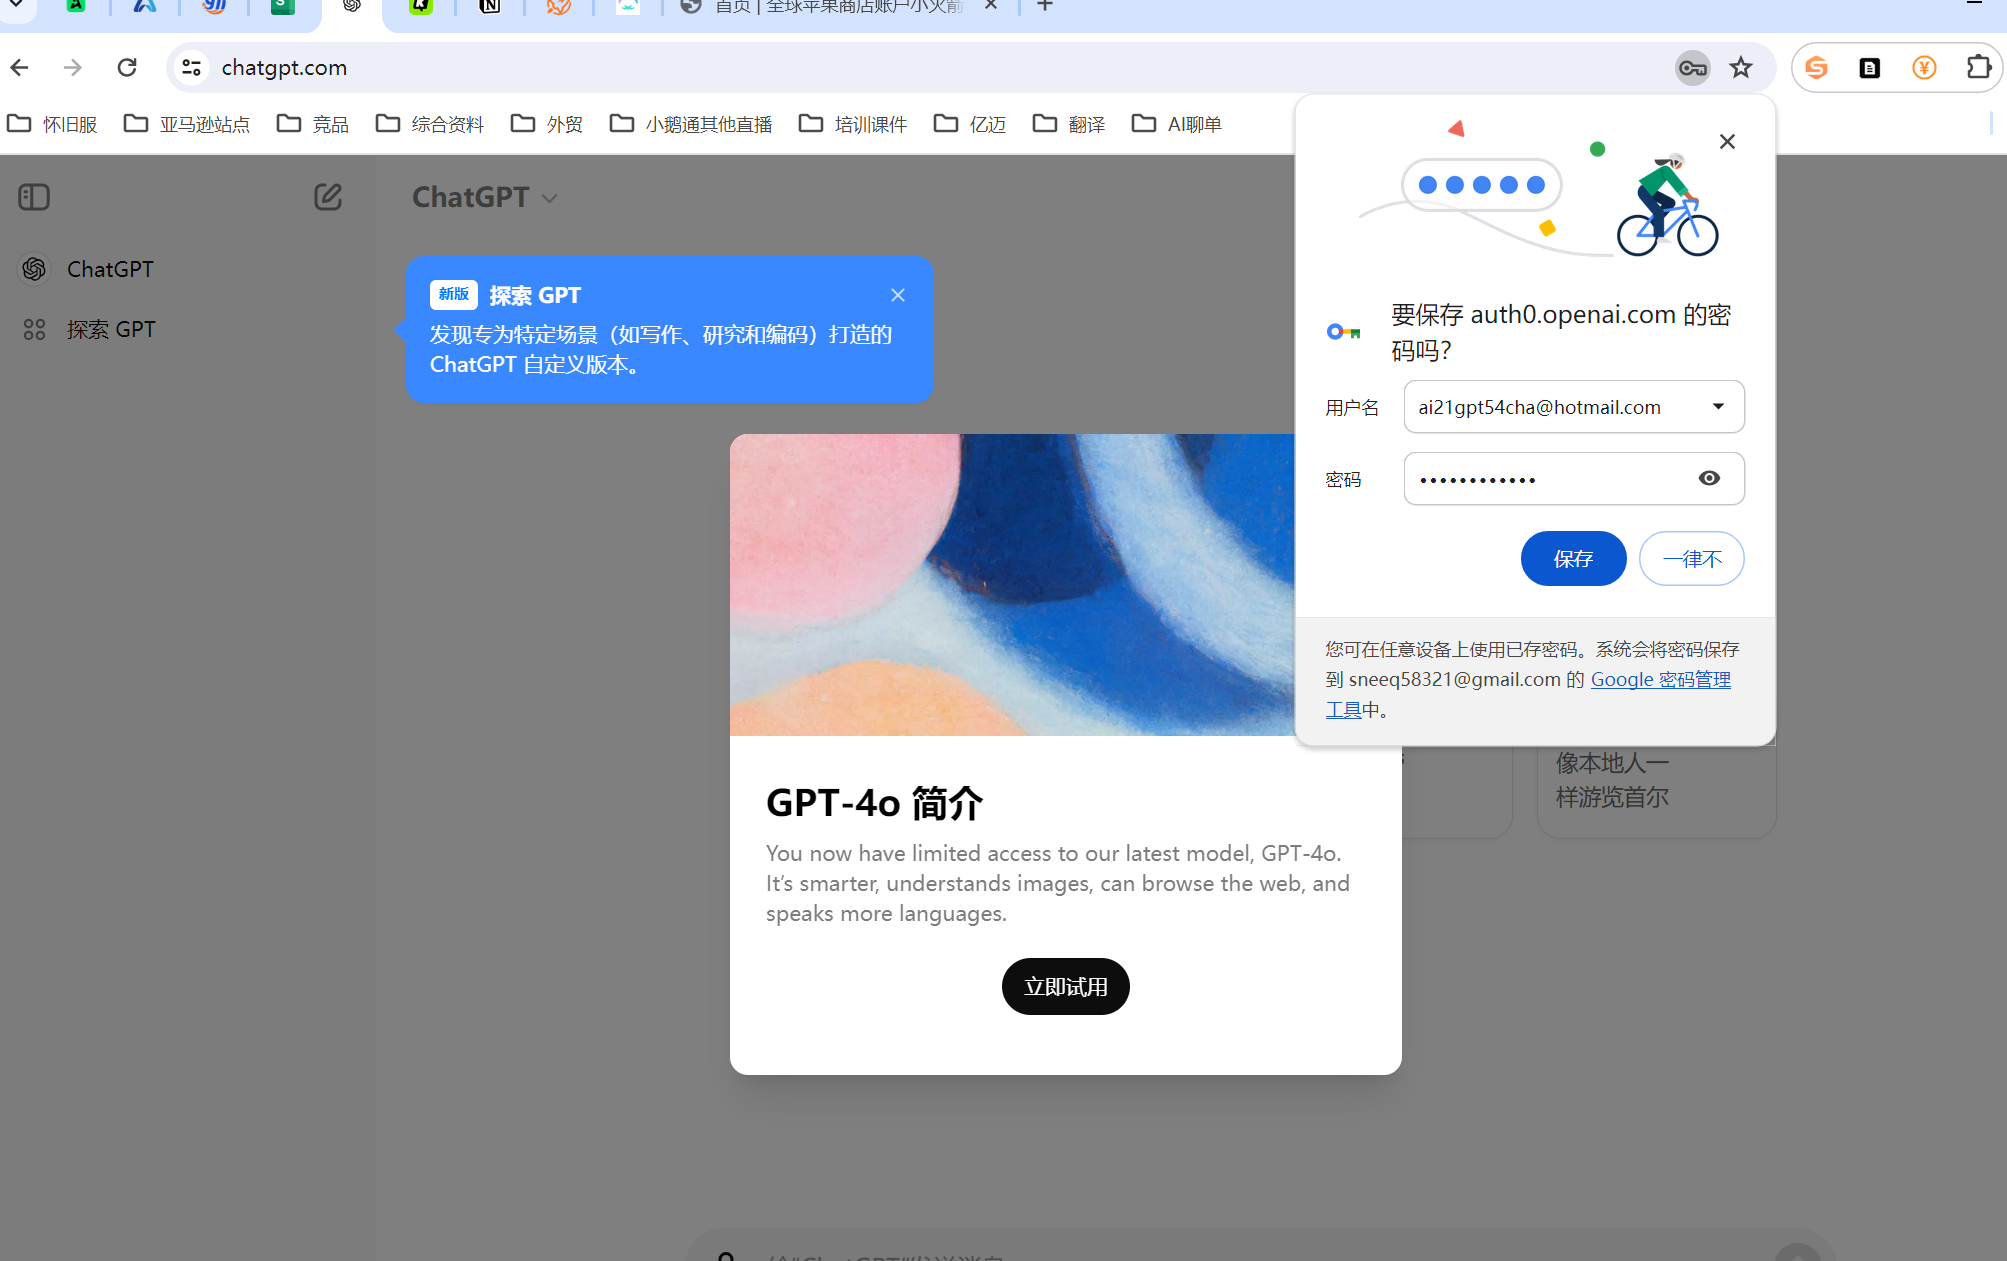Show the password with the eye icon
This screenshot has width=2007, height=1261.
click(1710, 478)
